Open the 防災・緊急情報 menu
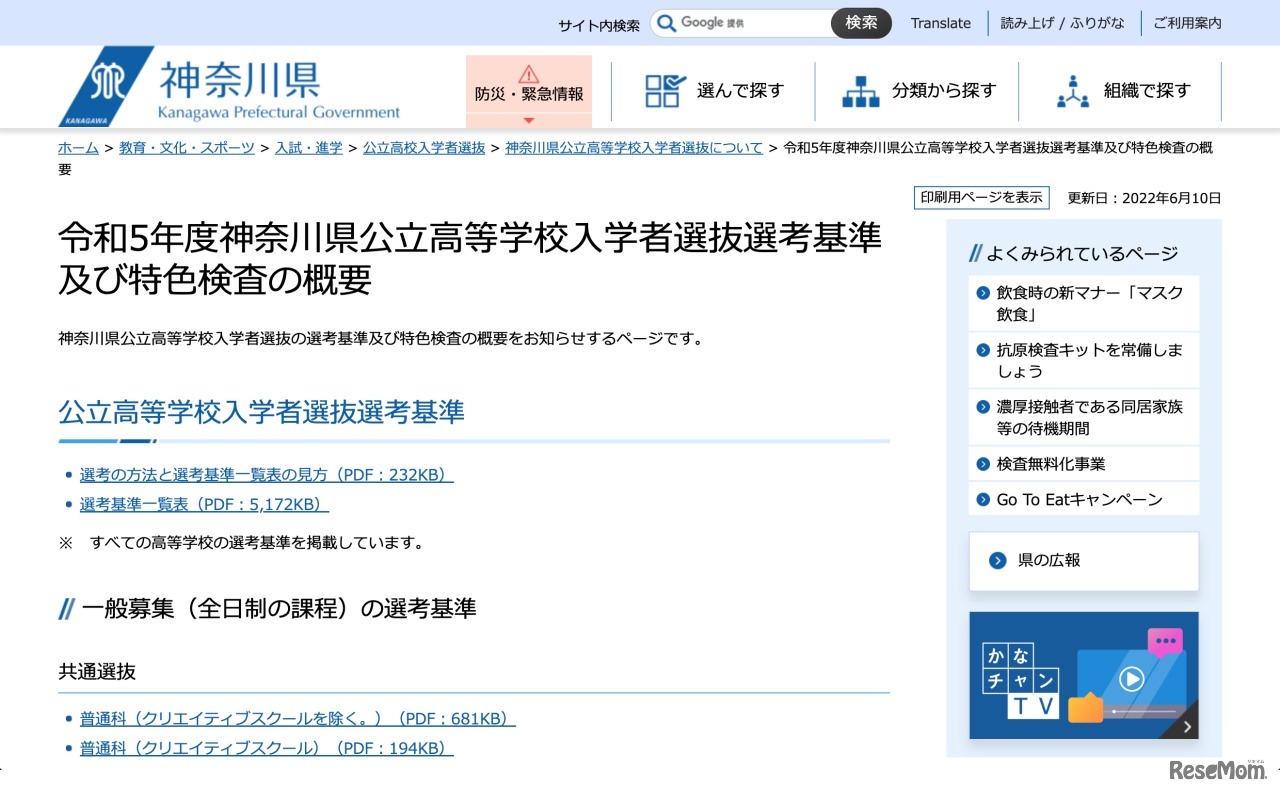 [529, 91]
